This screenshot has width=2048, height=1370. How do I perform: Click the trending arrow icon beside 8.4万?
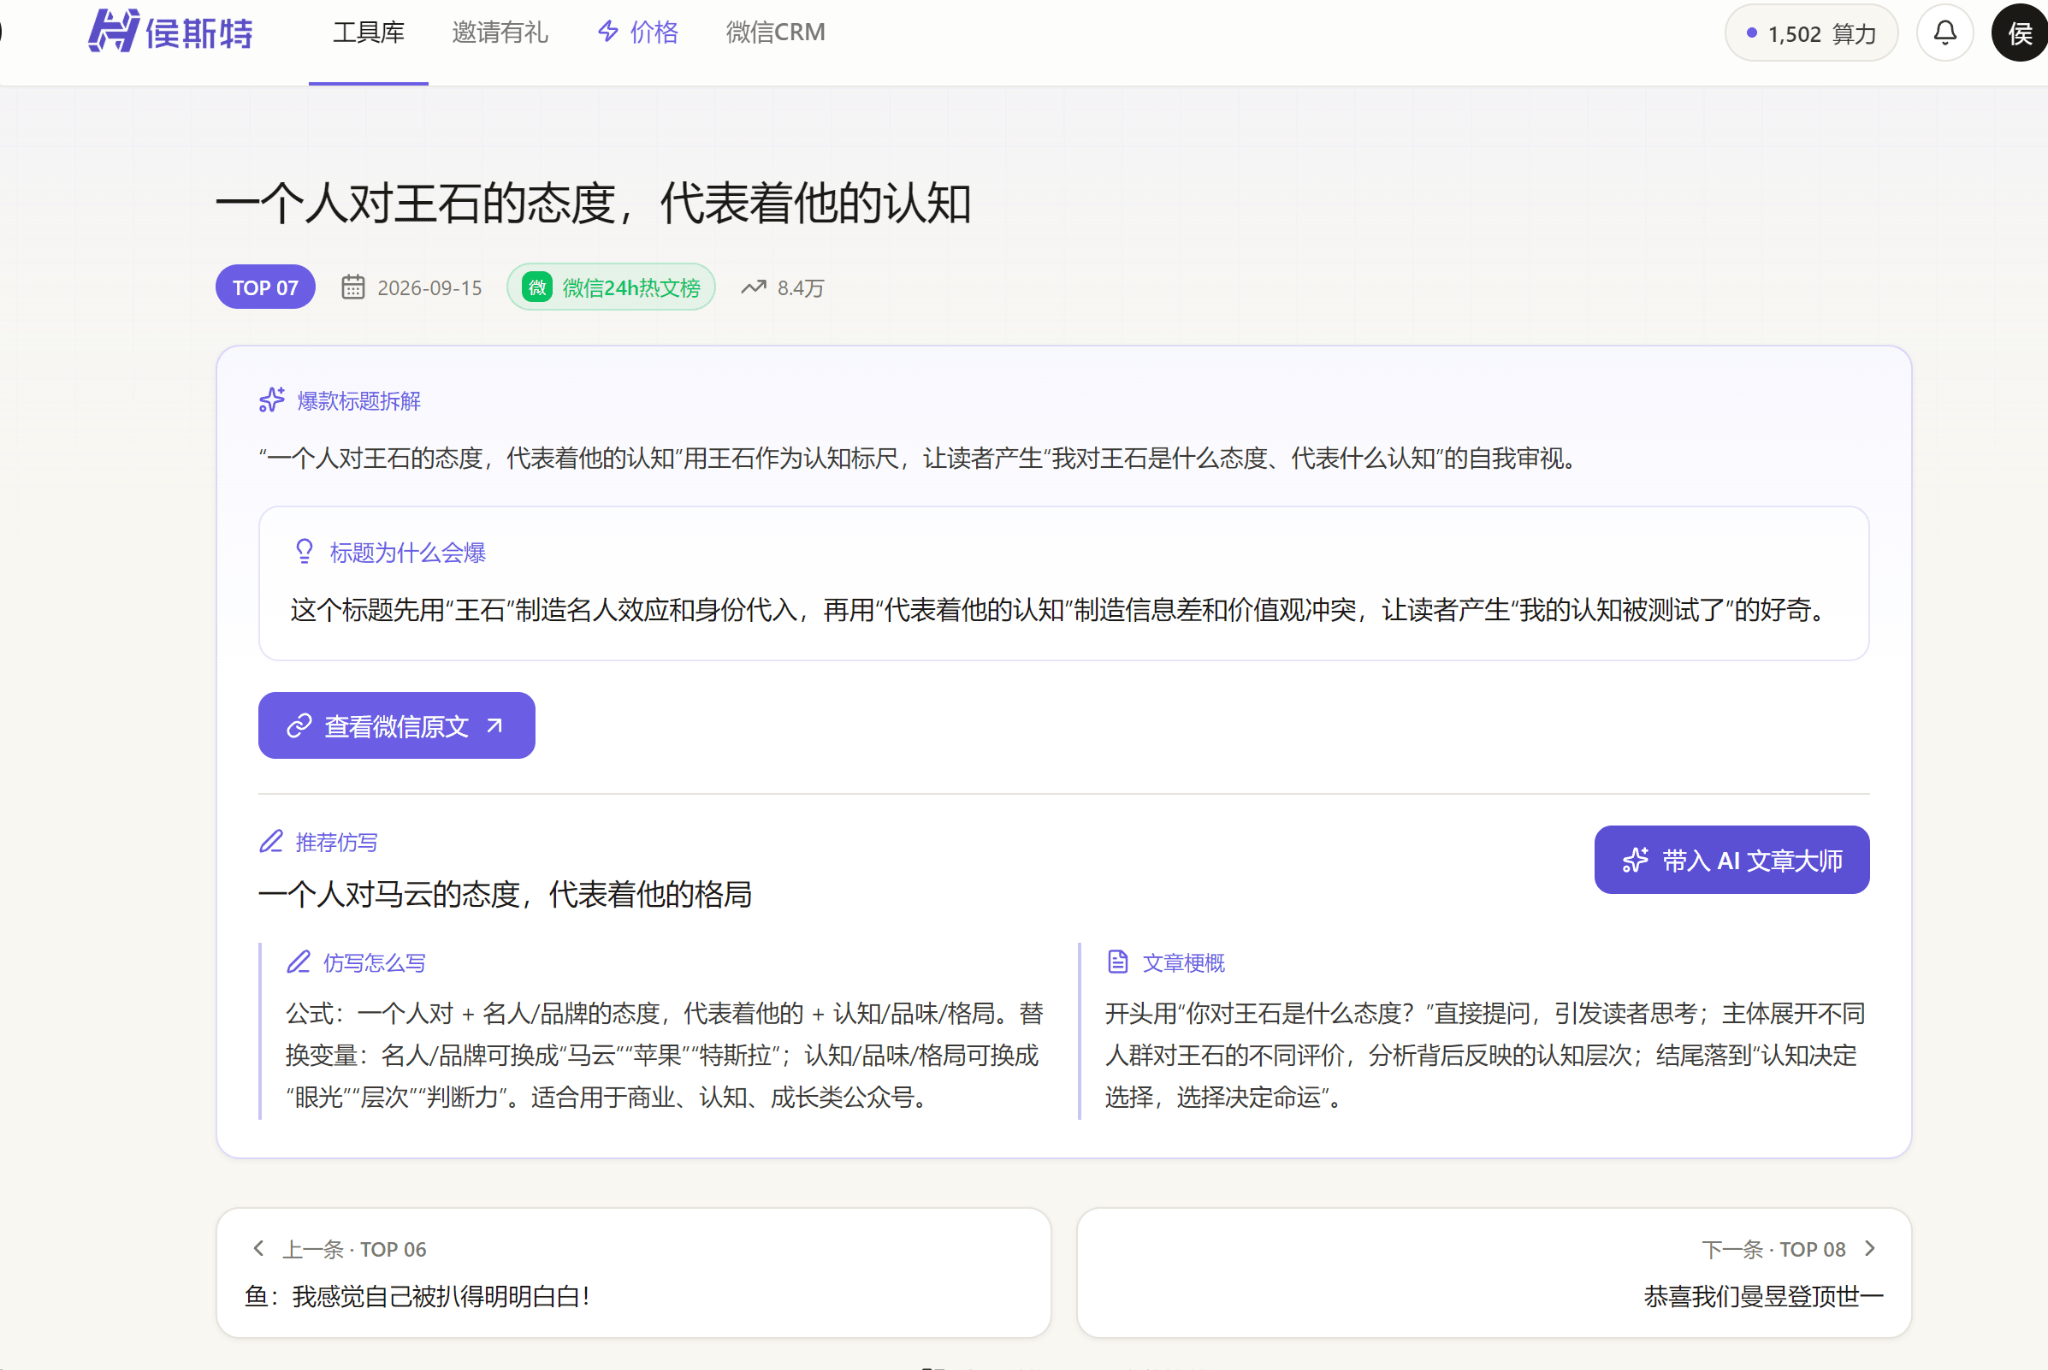pyautogui.click(x=753, y=288)
